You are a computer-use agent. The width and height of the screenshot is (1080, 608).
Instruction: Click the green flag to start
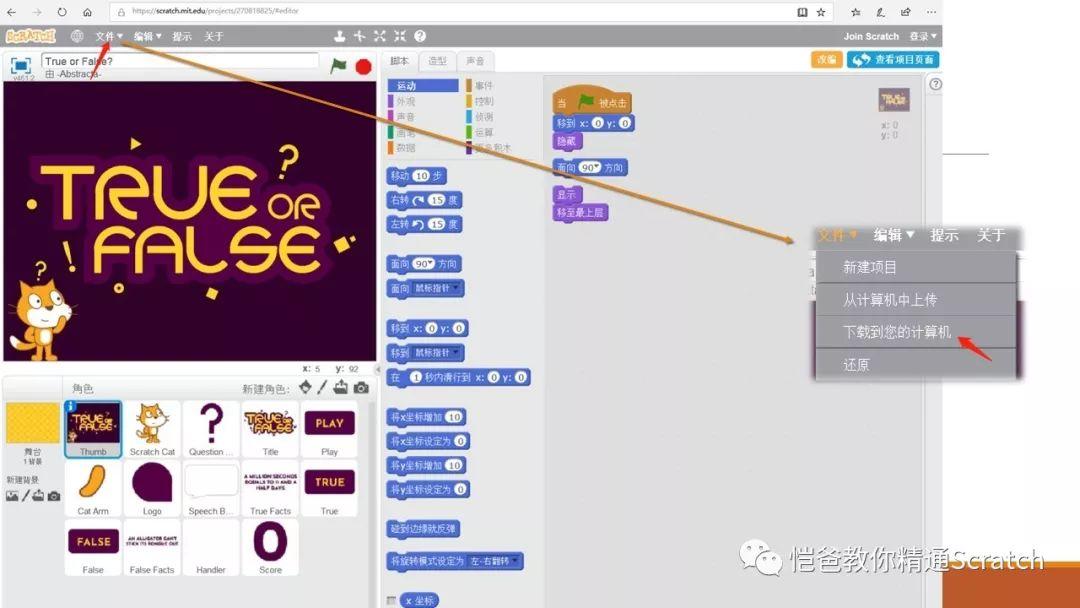pyautogui.click(x=338, y=65)
